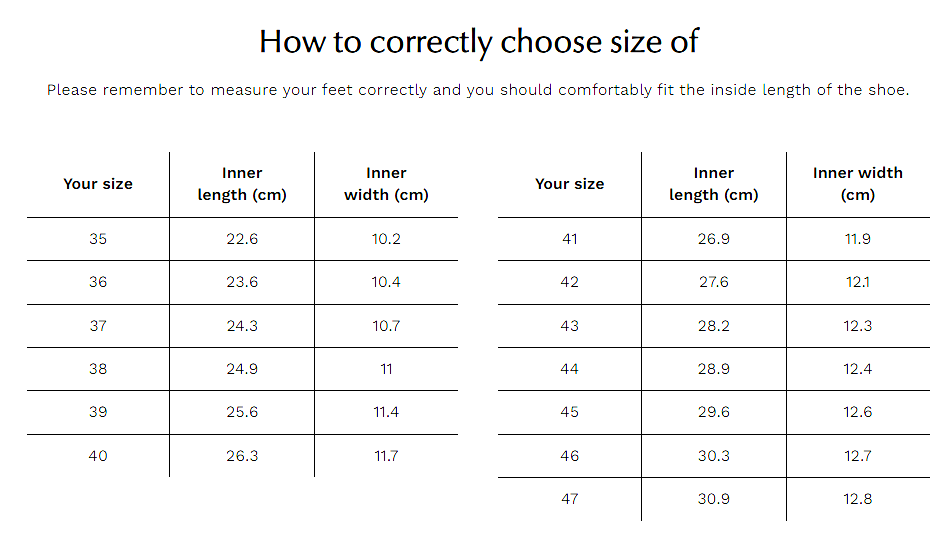The width and height of the screenshot is (950, 552).
Task: Click the measuring instruction sentence
Action: pyautogui.click(x=478, y=90)
